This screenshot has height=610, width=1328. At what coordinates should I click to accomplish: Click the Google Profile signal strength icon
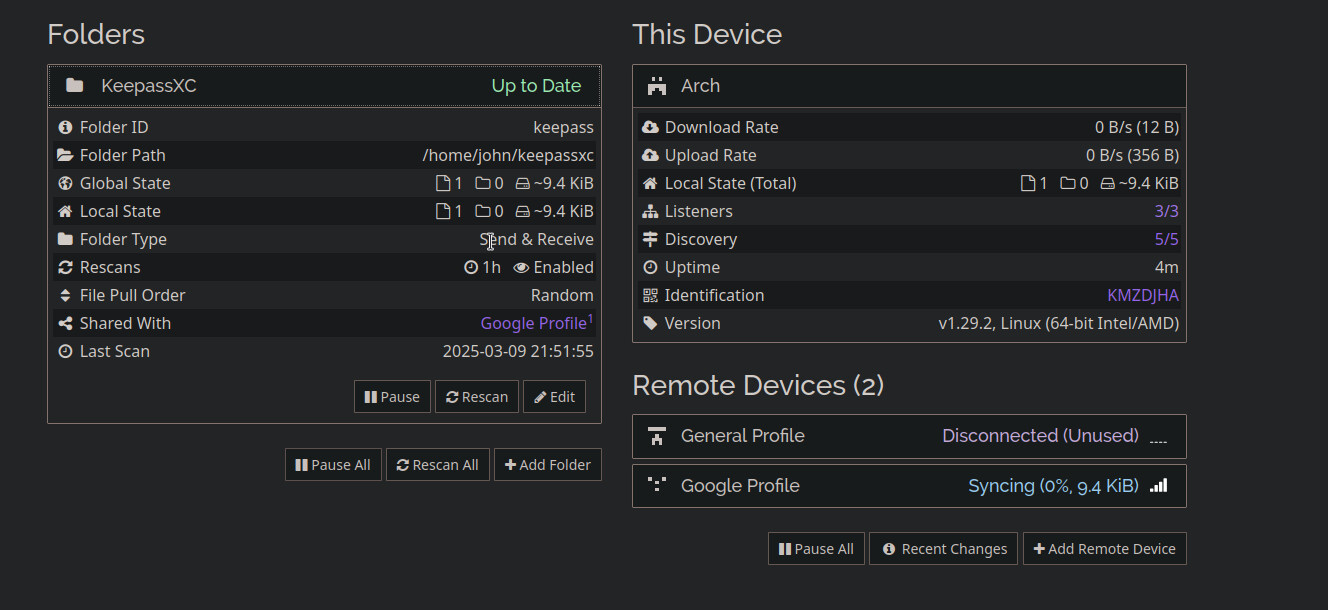pos(1158,486)
